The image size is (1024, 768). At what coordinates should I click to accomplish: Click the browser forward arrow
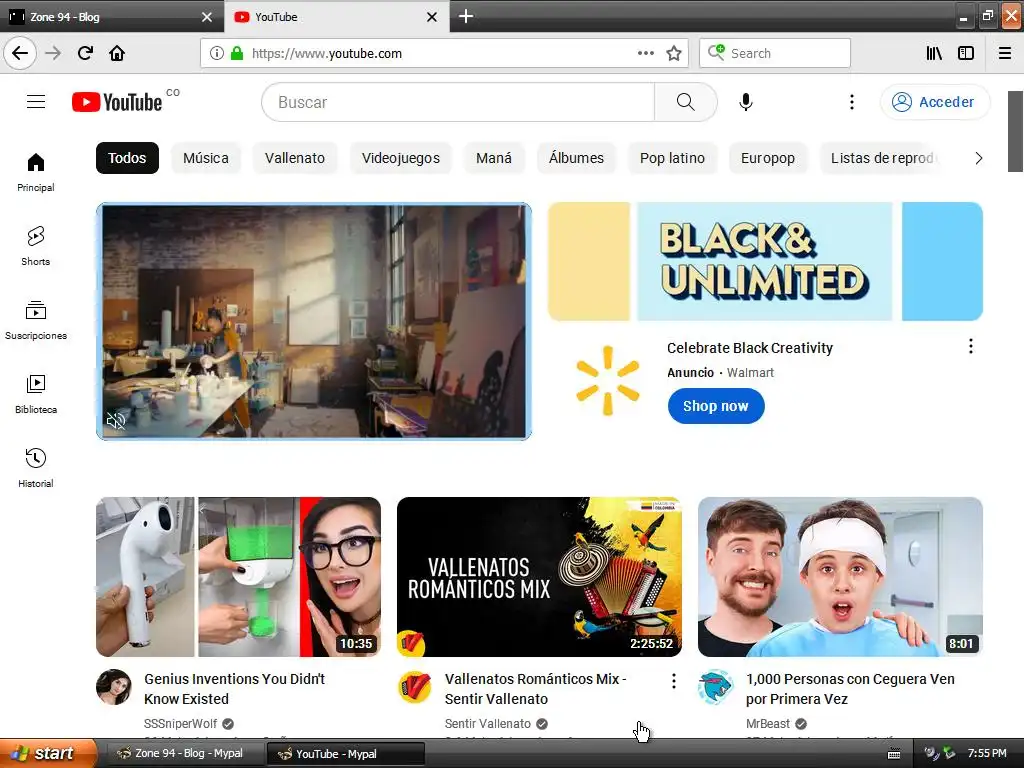coord(53,53)
